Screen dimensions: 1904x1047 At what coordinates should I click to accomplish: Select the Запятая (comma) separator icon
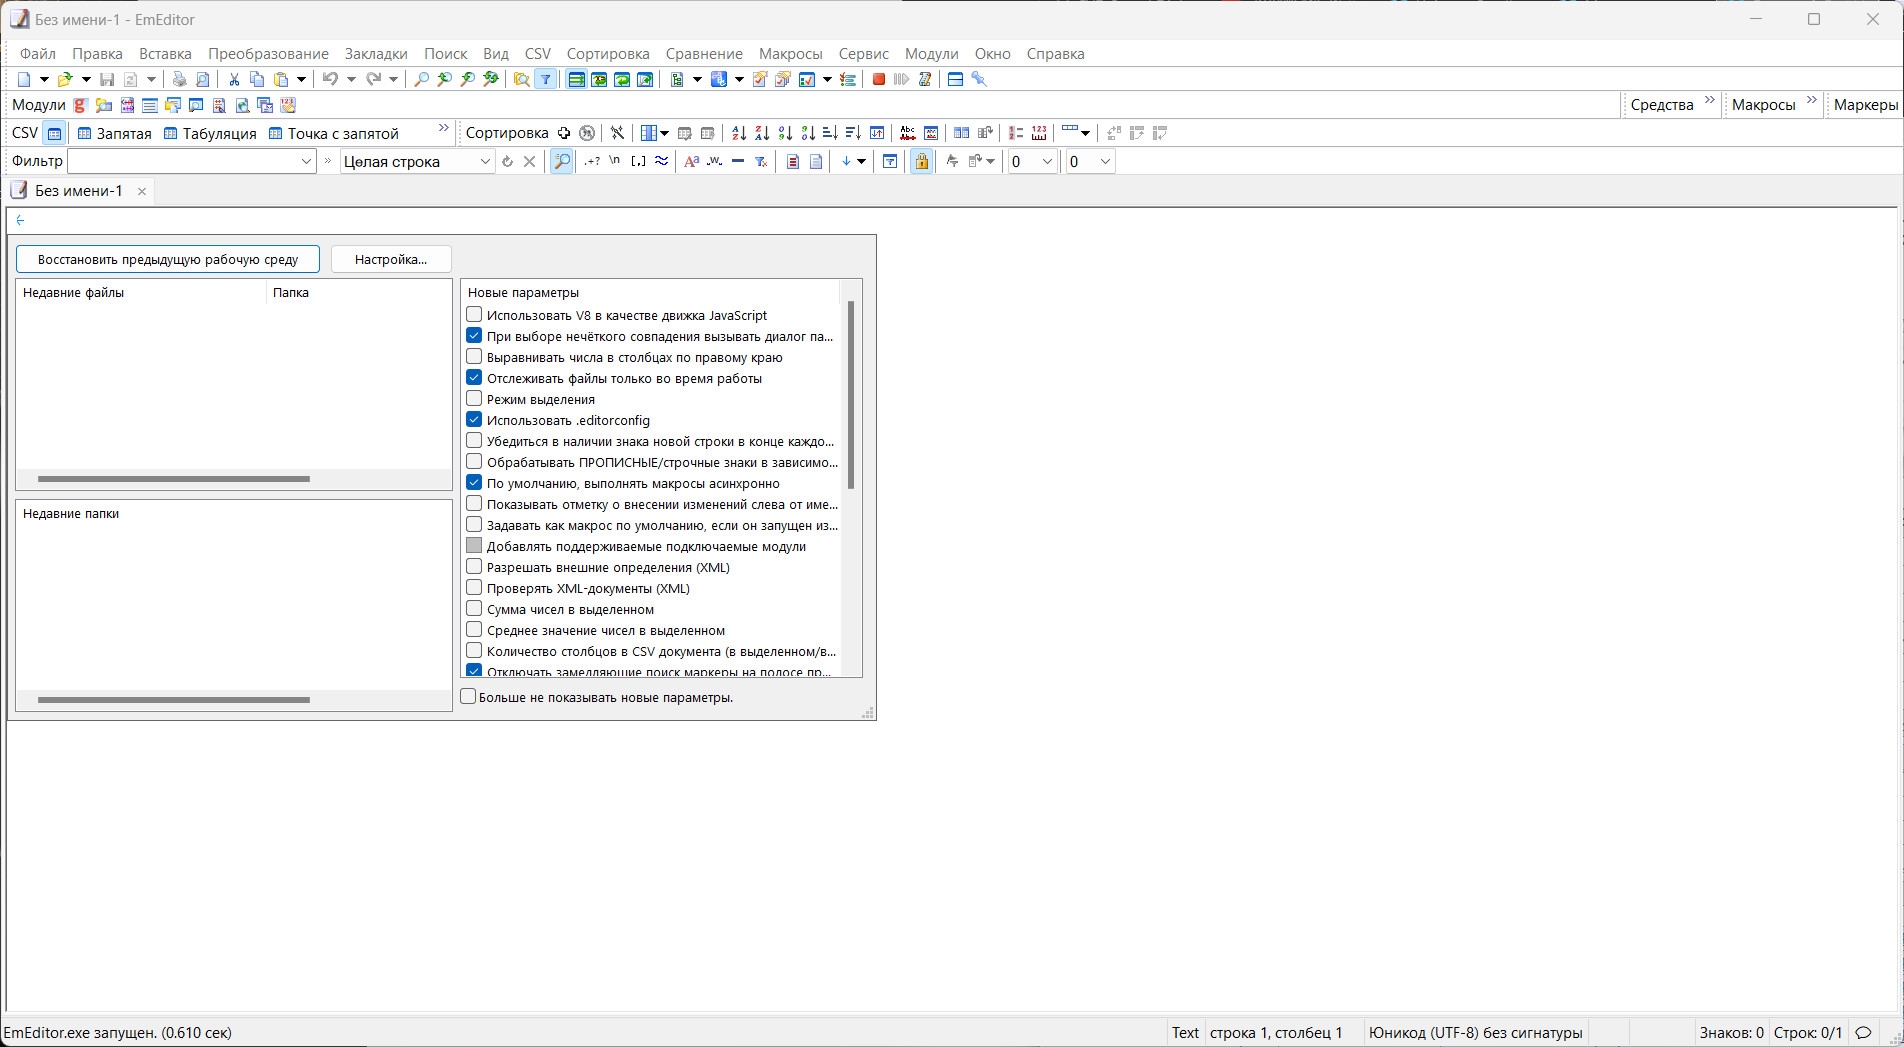pos(84,132)
